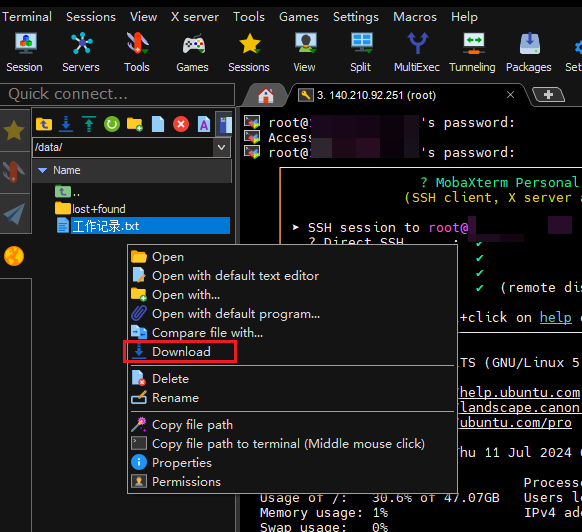Open the Settings menu
The image size is (582, 532).
(356, 17)
